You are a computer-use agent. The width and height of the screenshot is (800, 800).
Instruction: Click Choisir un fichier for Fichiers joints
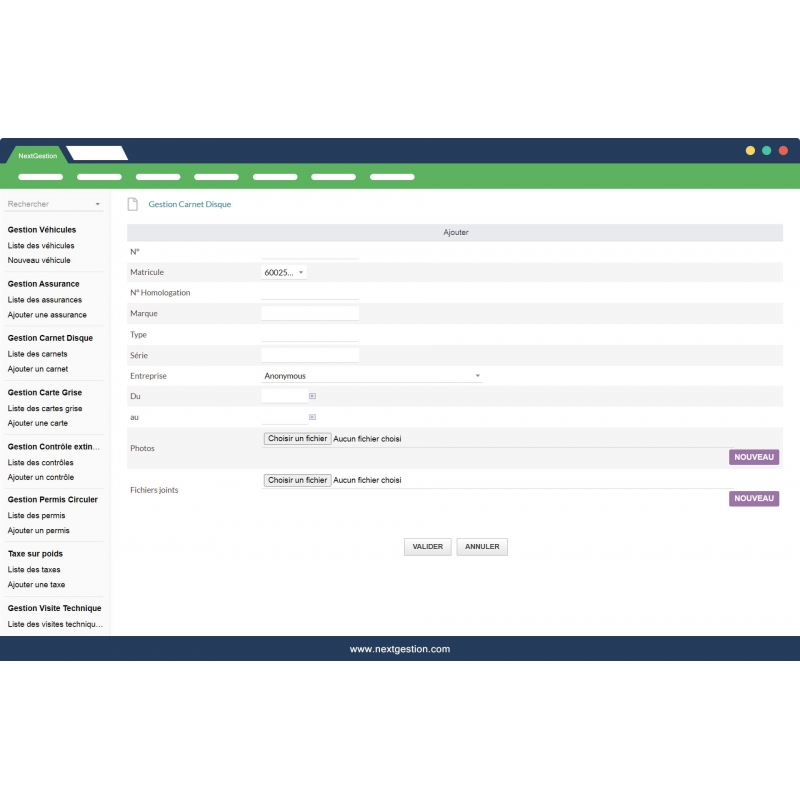click(297, 480)
